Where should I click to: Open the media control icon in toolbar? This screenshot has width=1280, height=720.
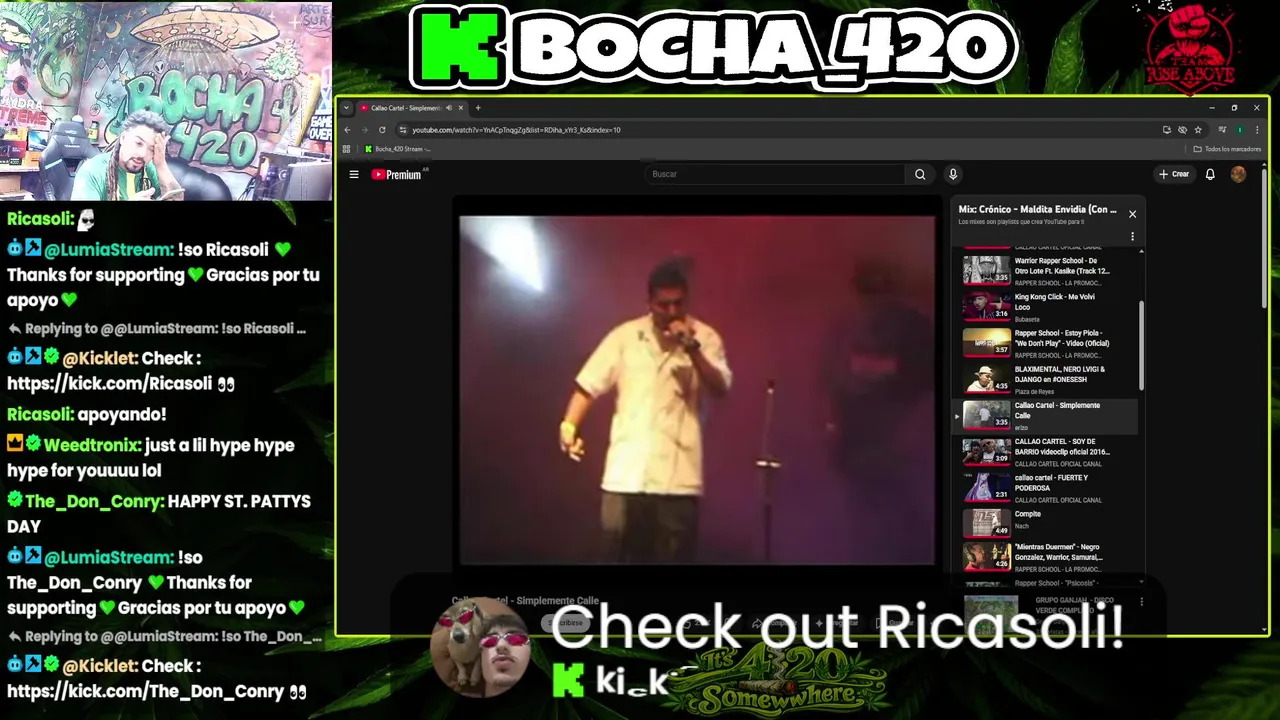click(x=1222, y=130)
